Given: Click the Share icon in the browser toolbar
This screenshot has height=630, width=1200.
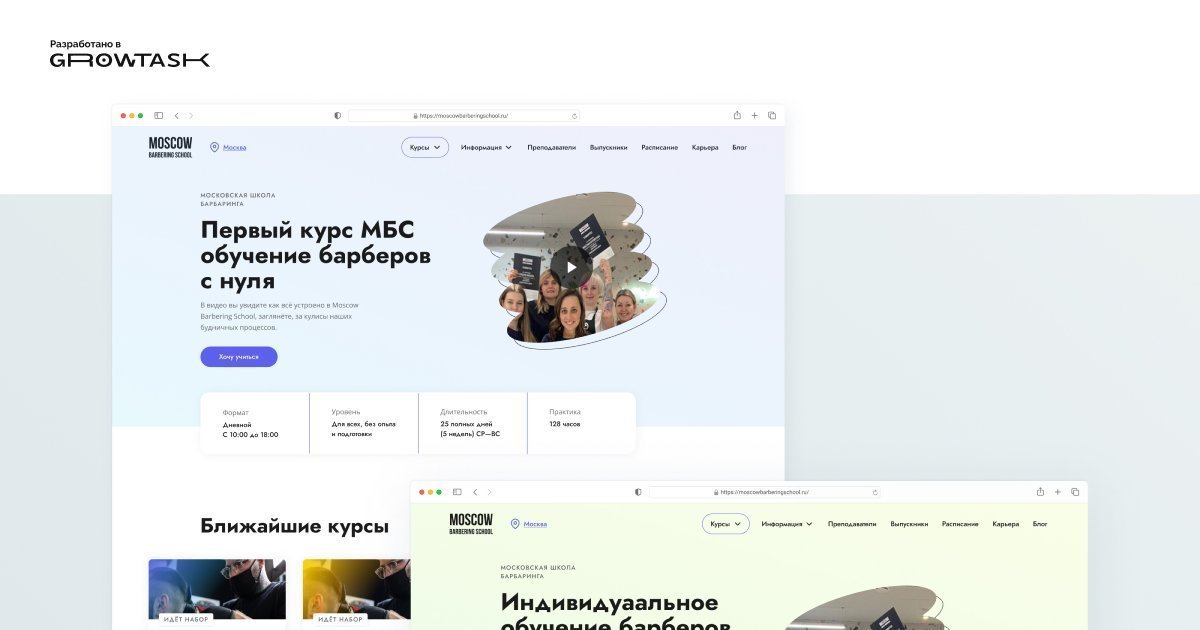Looking at the screenshot, I should 737,115.
